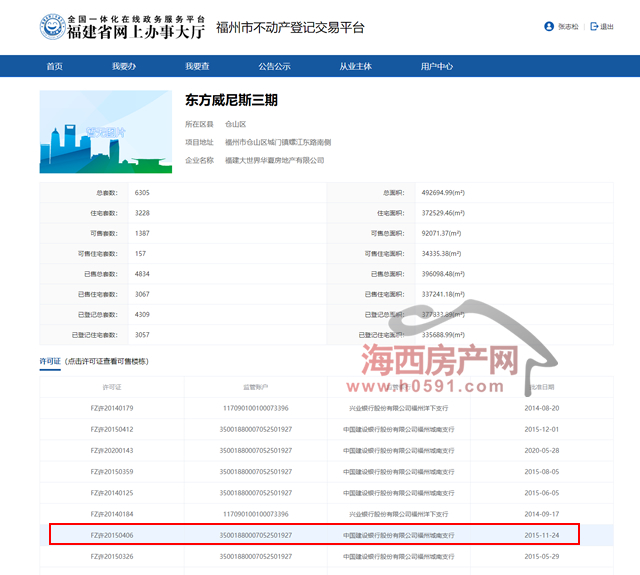Click the district value 仓山区
This screenshot has width=640, height=575.
[236, 124]
